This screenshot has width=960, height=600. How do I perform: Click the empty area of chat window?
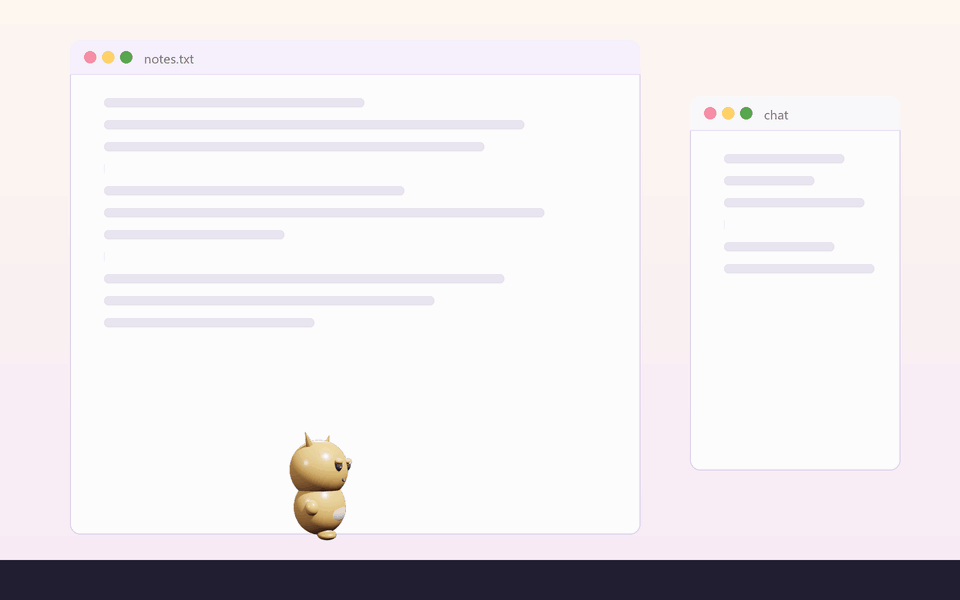pos(795,373)
